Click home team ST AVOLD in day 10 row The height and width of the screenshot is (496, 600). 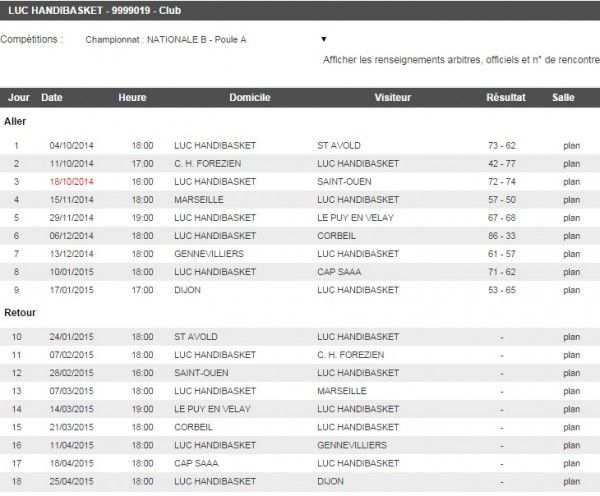[196, 337]
